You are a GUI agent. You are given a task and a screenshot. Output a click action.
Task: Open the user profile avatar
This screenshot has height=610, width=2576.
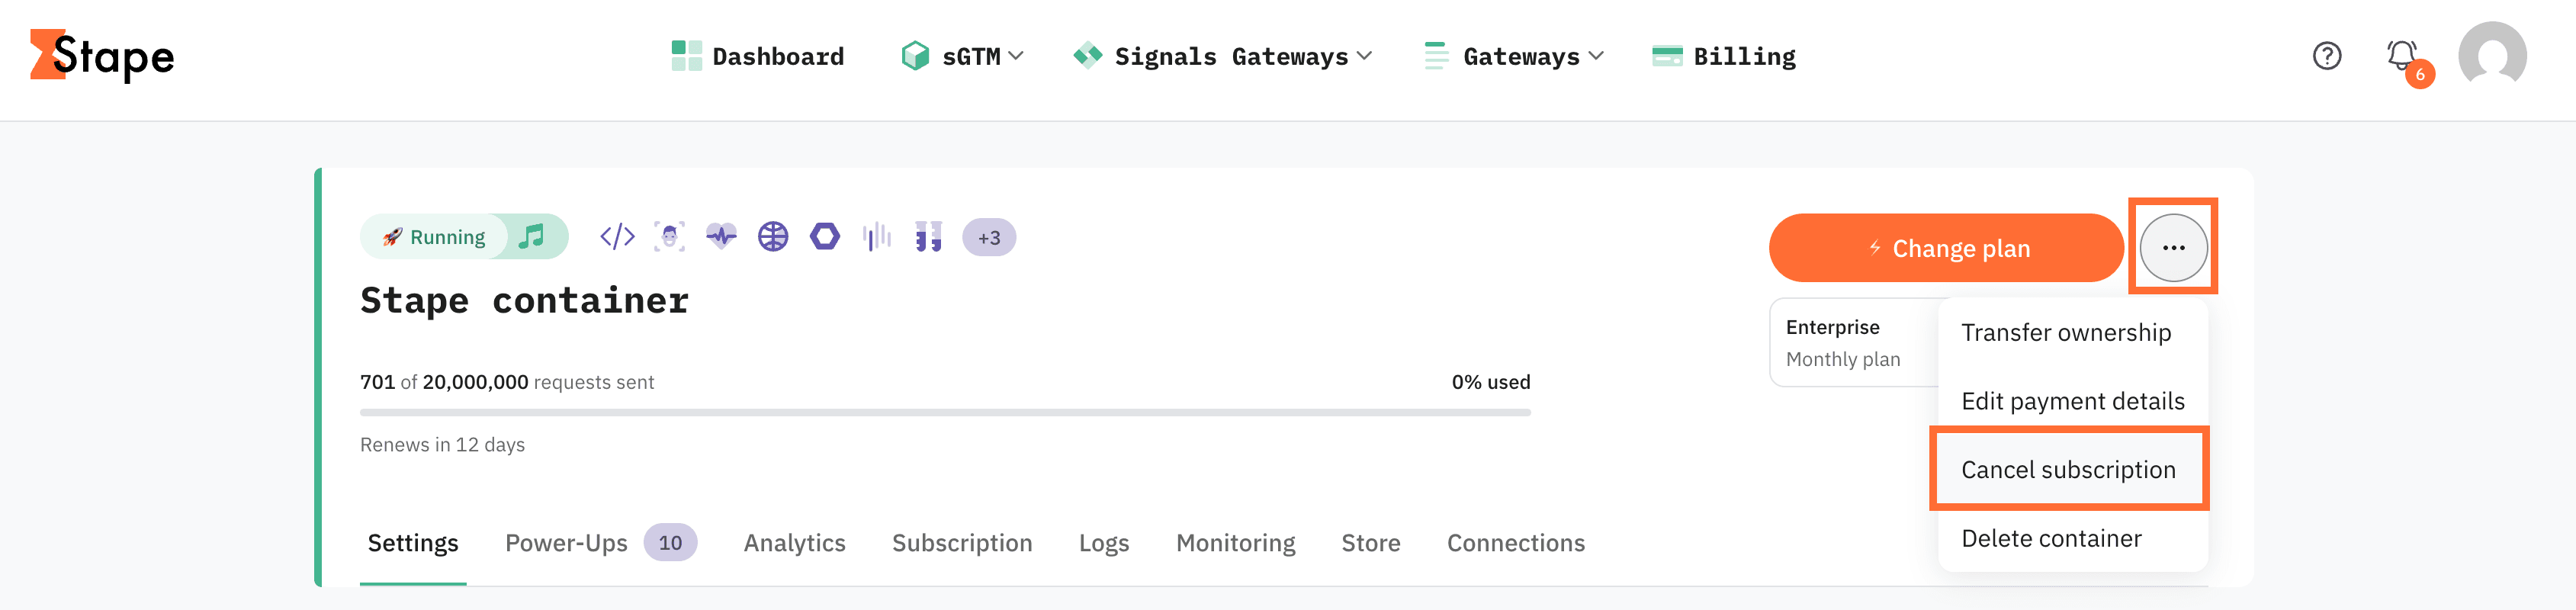tap(2492, 56)
